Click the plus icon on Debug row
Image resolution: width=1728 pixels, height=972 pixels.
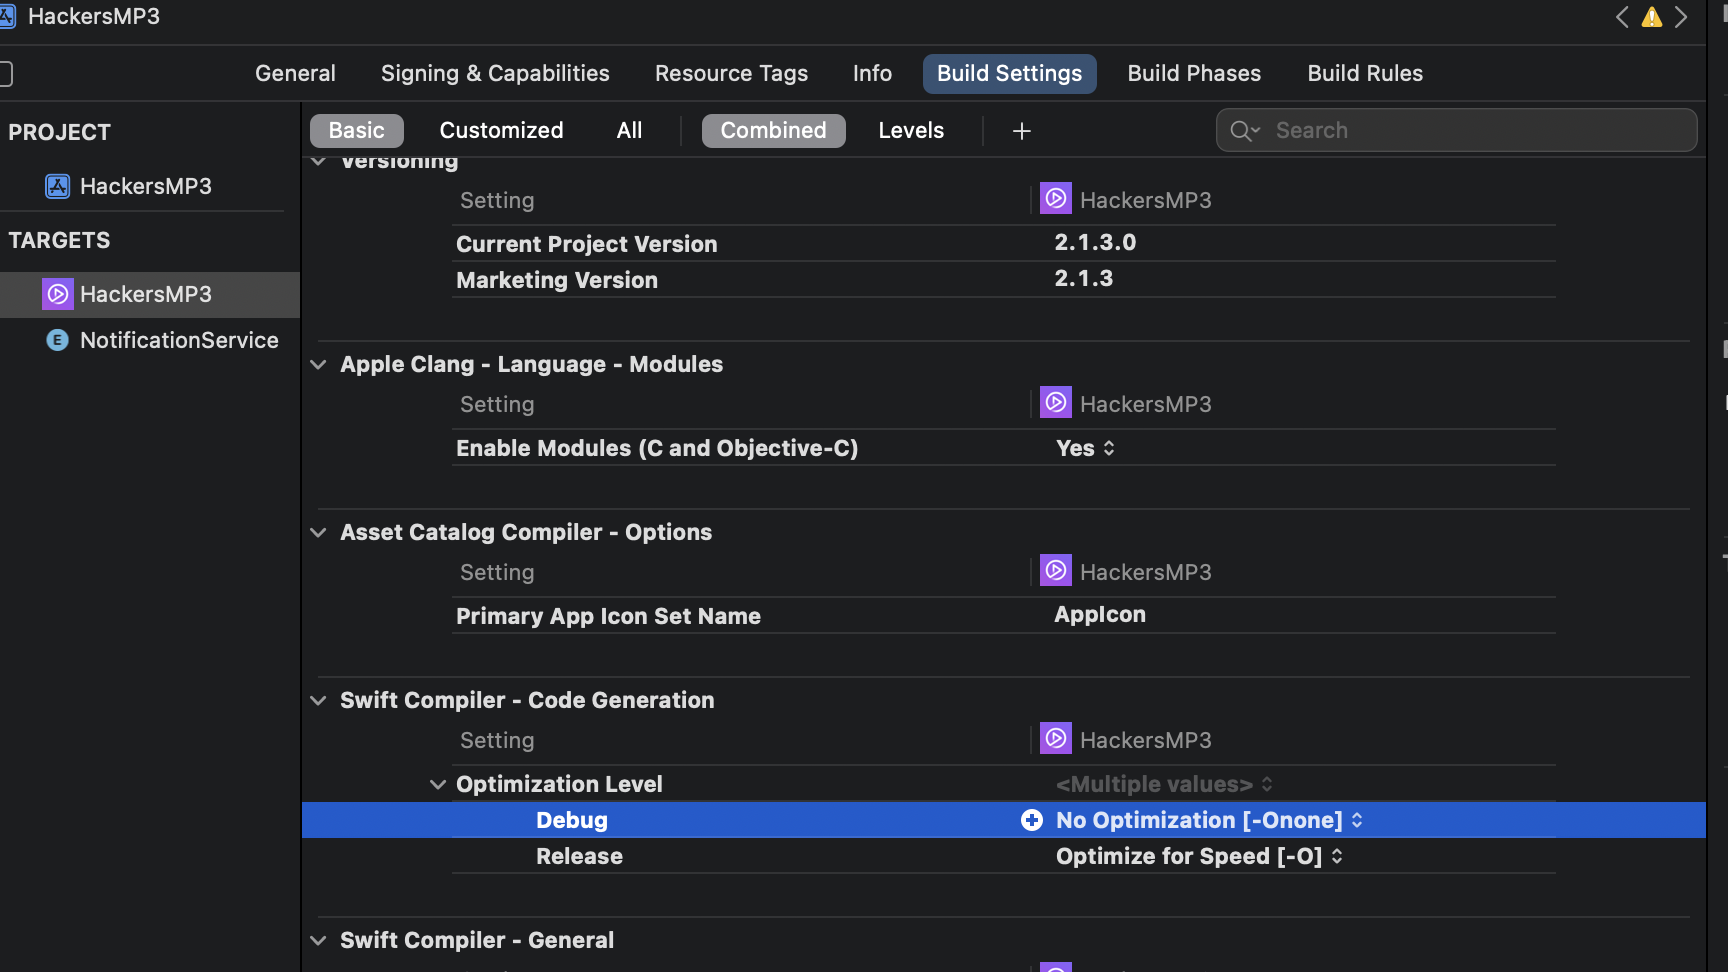1031,820
